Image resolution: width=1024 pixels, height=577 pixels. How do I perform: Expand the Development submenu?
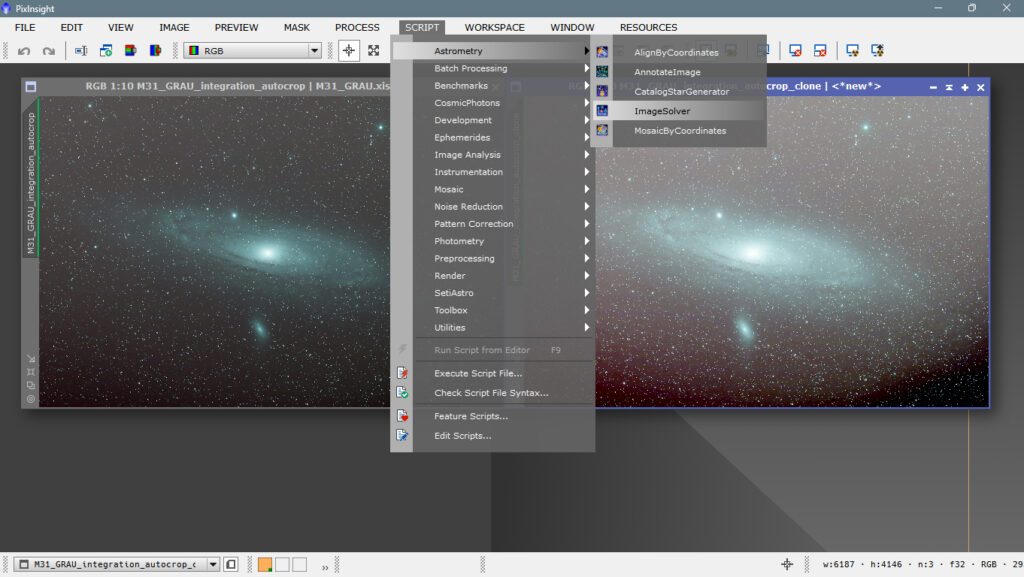494,120
